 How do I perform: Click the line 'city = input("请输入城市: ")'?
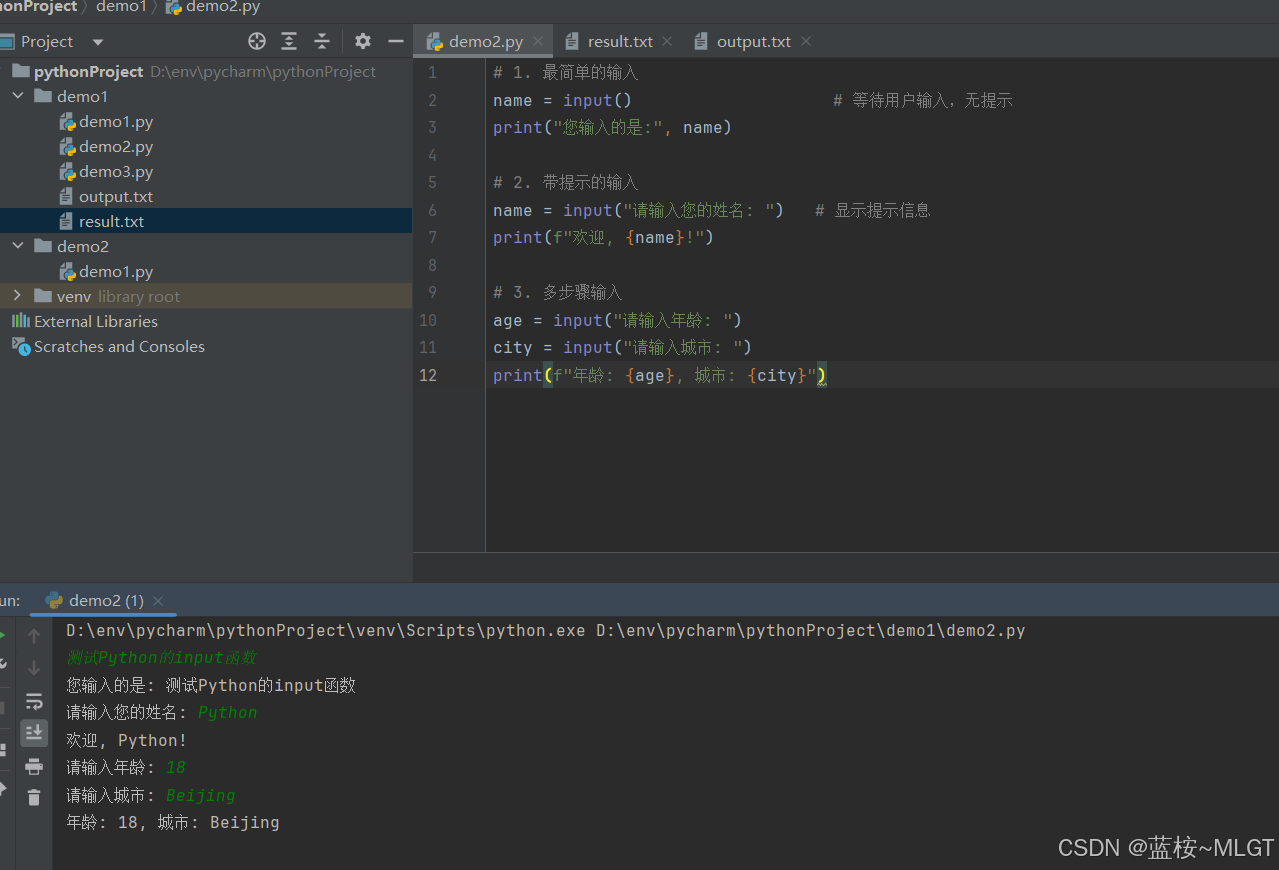pyautogui.click(x=622, y=347)
